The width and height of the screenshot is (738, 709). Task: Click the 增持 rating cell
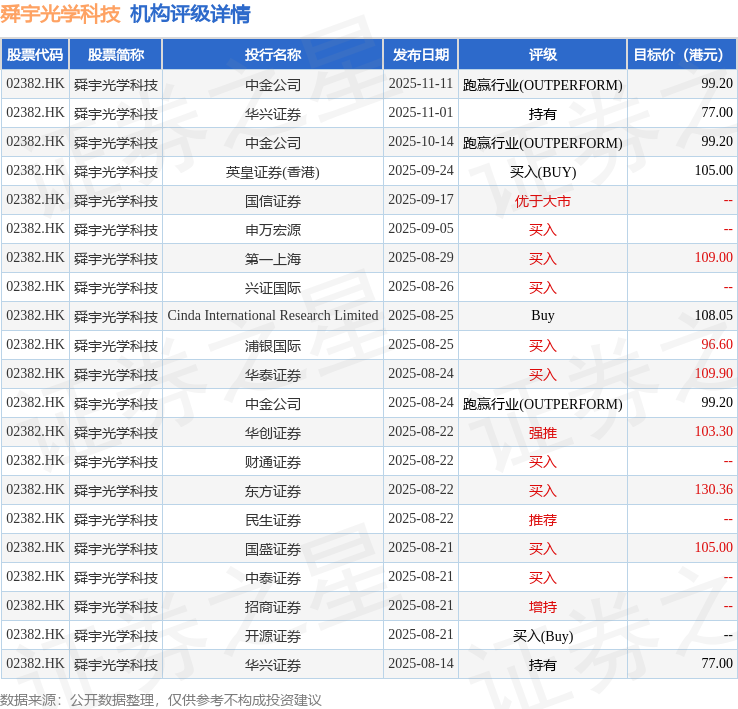pos(543,607)
